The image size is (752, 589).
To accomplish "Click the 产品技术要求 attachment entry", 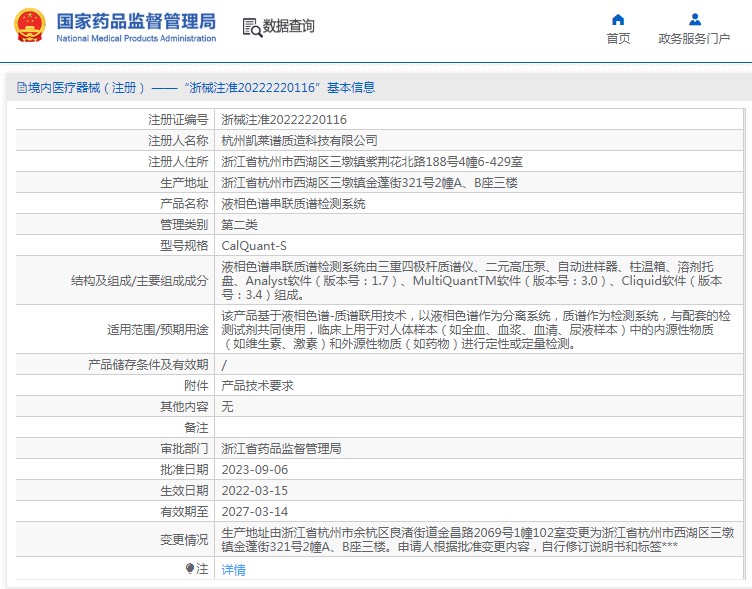I will 257,385.
